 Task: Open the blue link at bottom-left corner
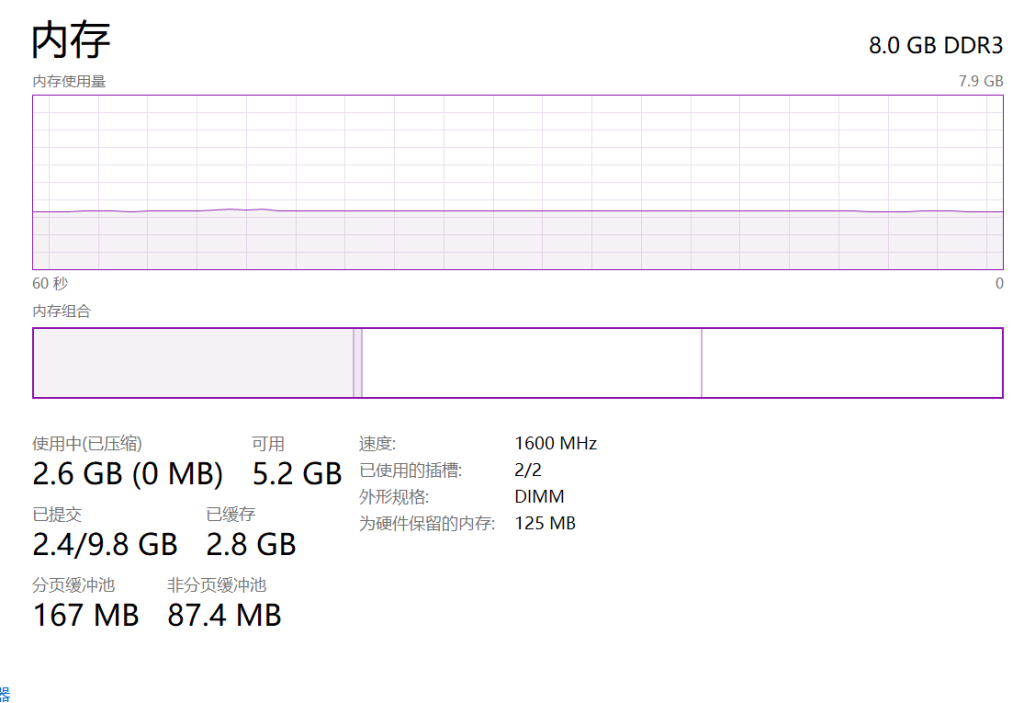point(5,693)
